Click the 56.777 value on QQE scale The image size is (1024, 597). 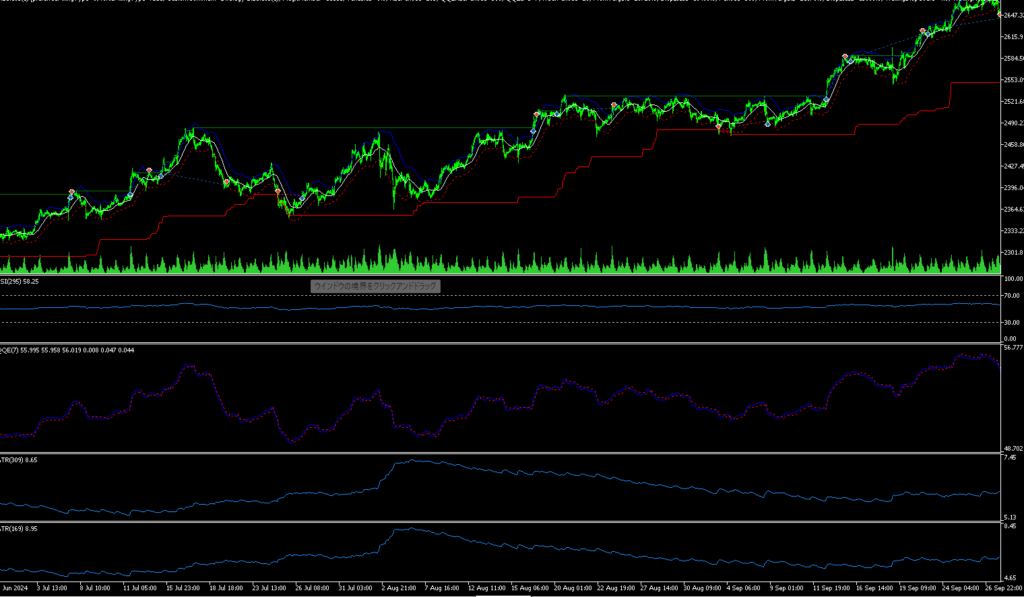(x=1011, y=348)
